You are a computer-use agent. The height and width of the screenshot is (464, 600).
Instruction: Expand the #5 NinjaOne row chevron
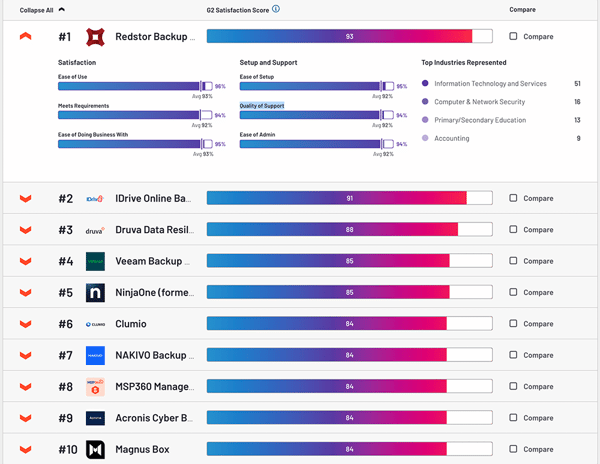25,293
